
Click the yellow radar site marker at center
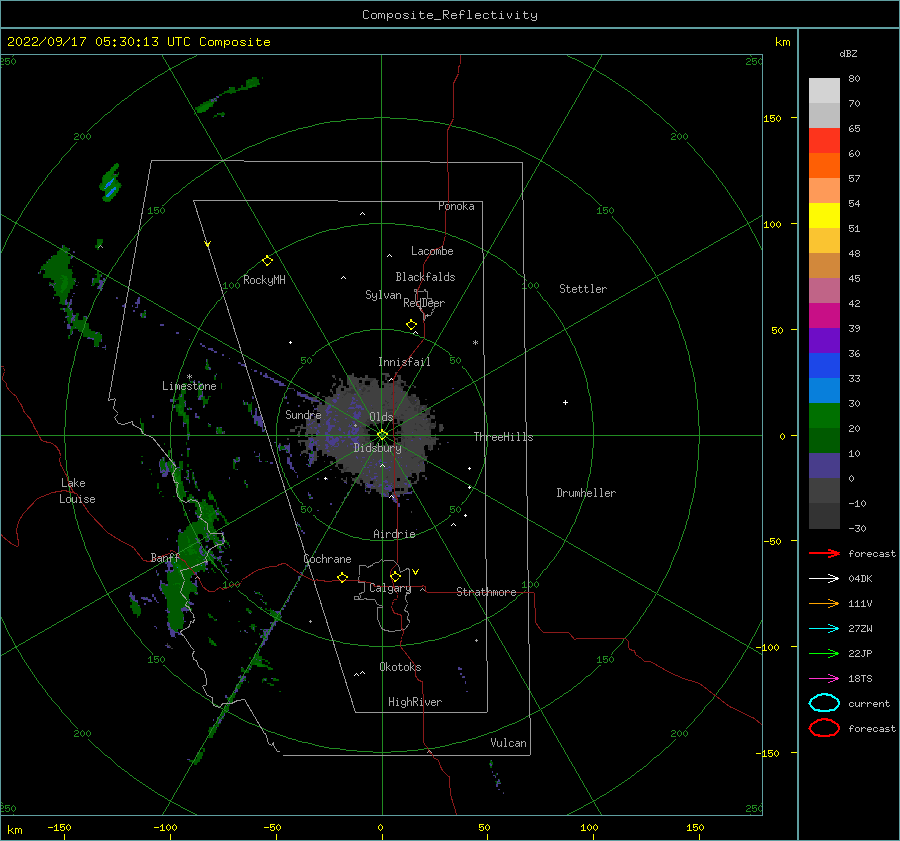click(x=382, y=435)
